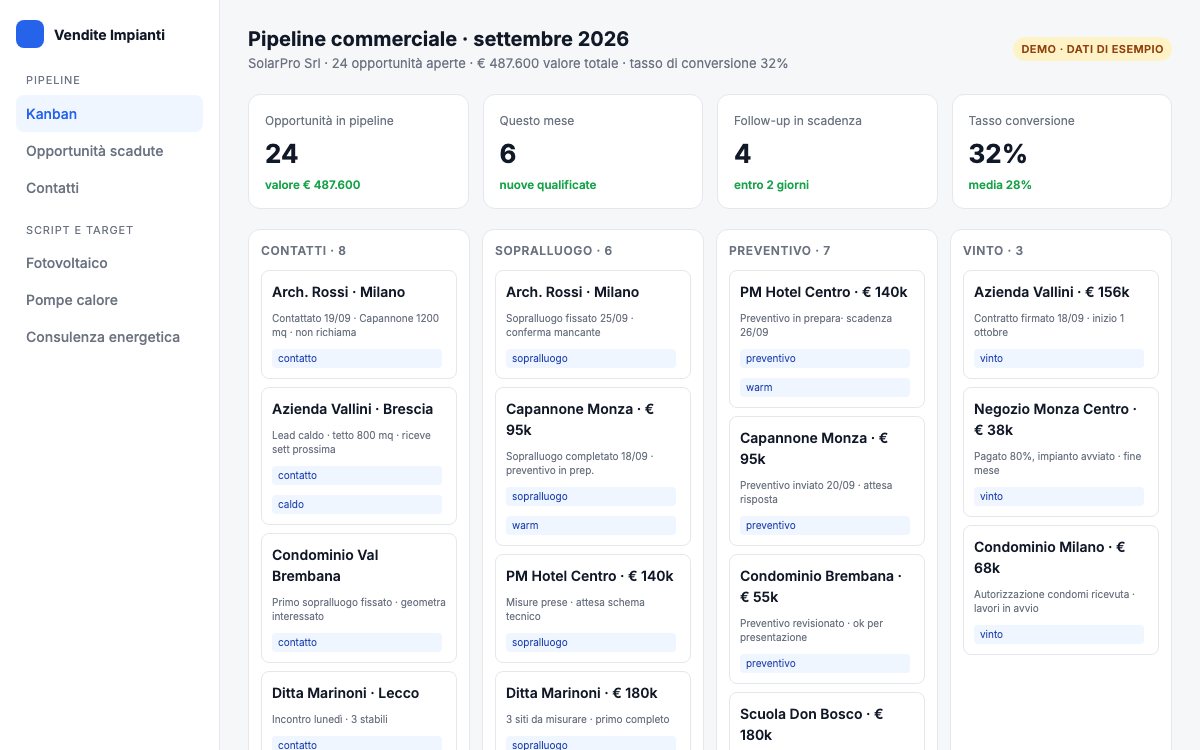Click vinto tag on Azienda Vallini card
This screenshot has width=1200, height=750.
[x=1059, y=358]
